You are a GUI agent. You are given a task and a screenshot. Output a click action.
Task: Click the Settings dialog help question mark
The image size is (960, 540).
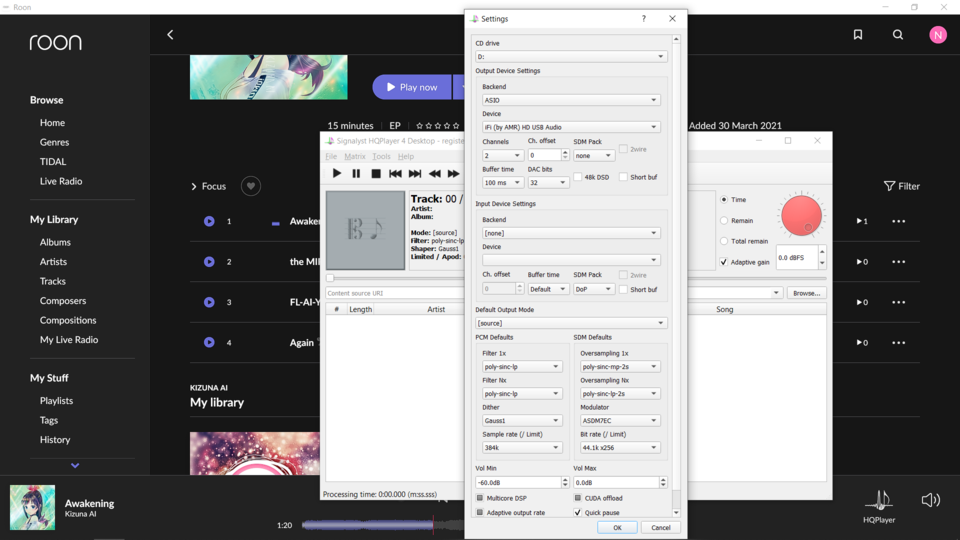[643, 19]
